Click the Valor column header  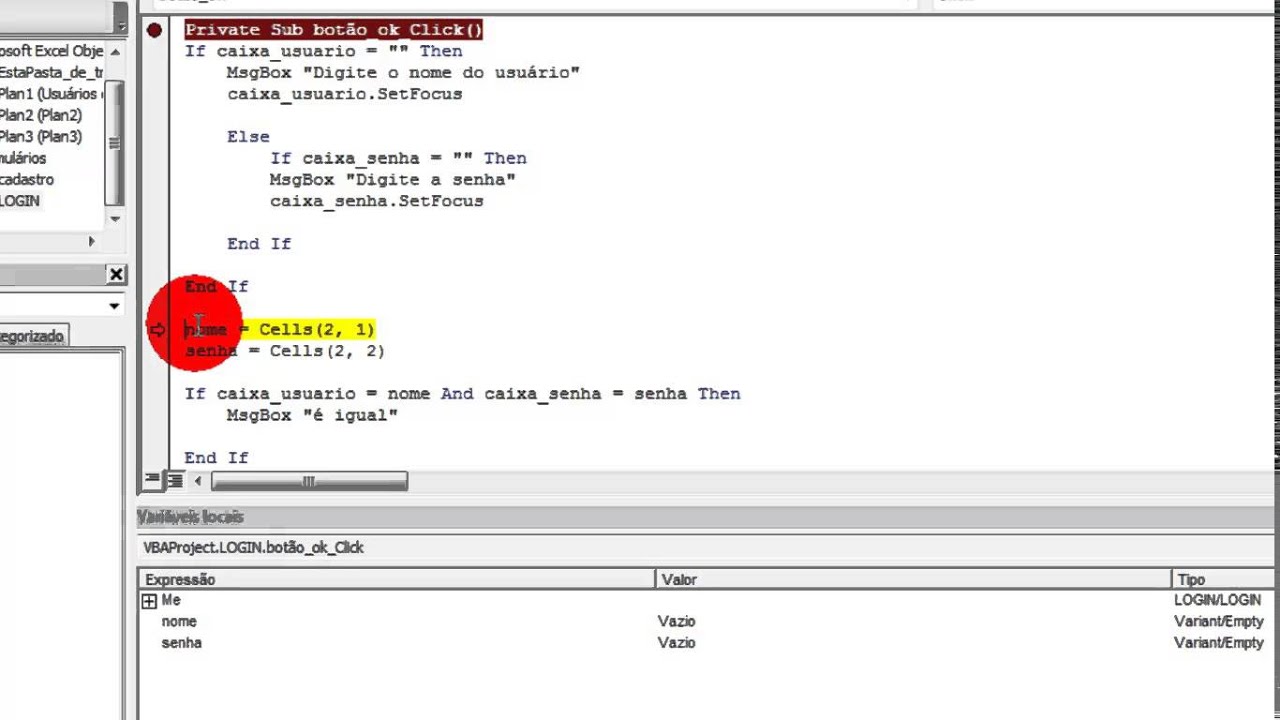913,579
